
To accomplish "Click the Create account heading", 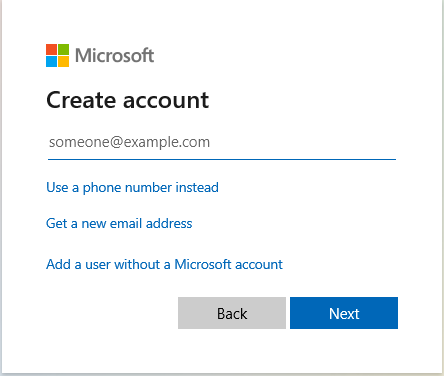I will pos(128,100).
